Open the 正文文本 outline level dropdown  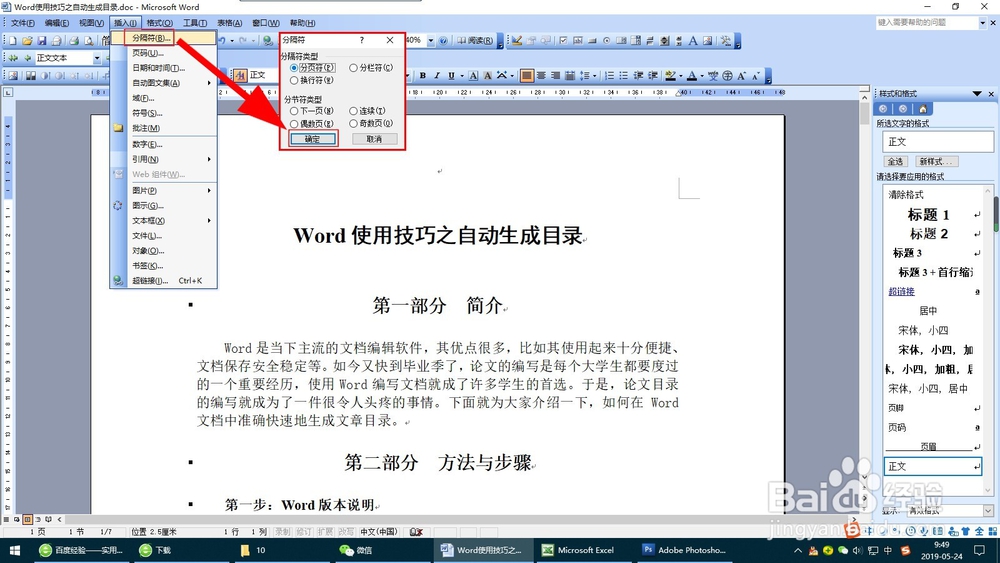97,58
